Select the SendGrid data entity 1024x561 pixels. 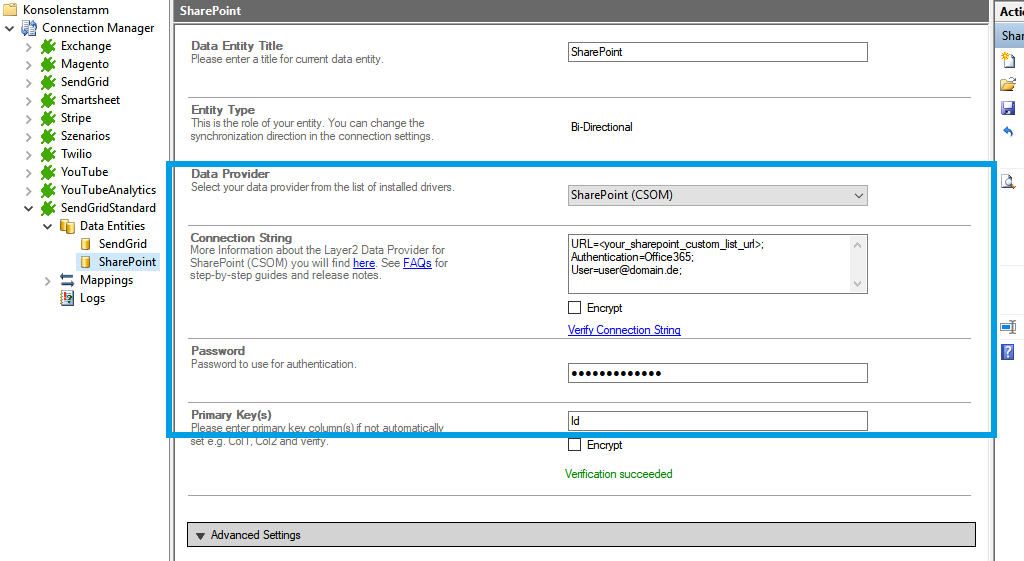pos(122,244)
